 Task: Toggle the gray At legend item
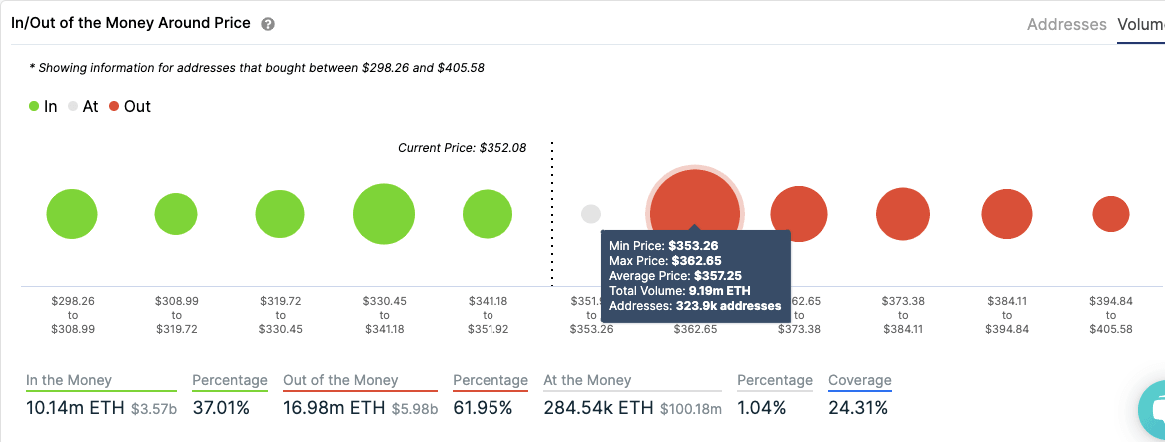click(x=83, y=106)
